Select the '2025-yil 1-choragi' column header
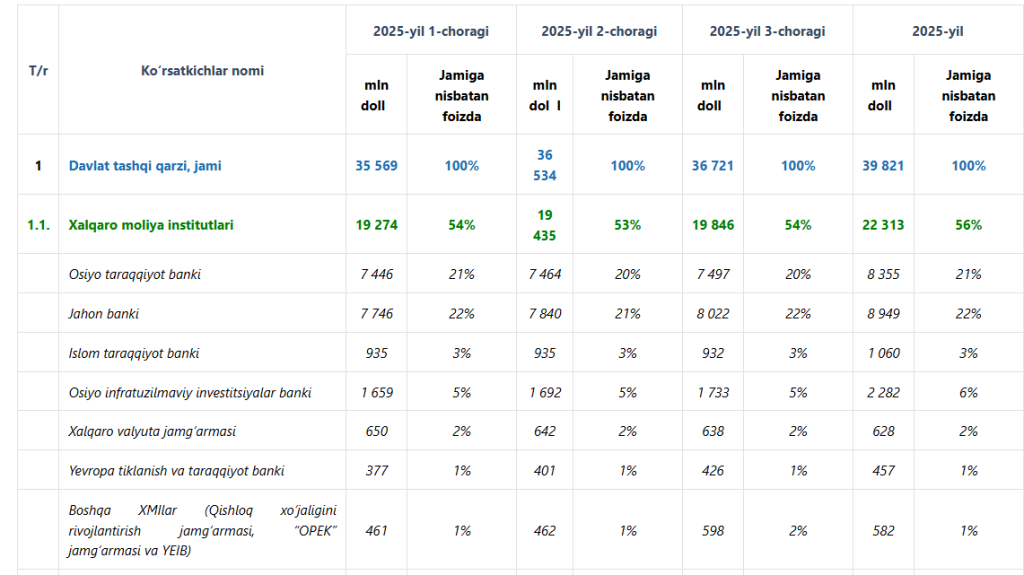Viewport: 1024px width, 575px height. click(431, 31)
